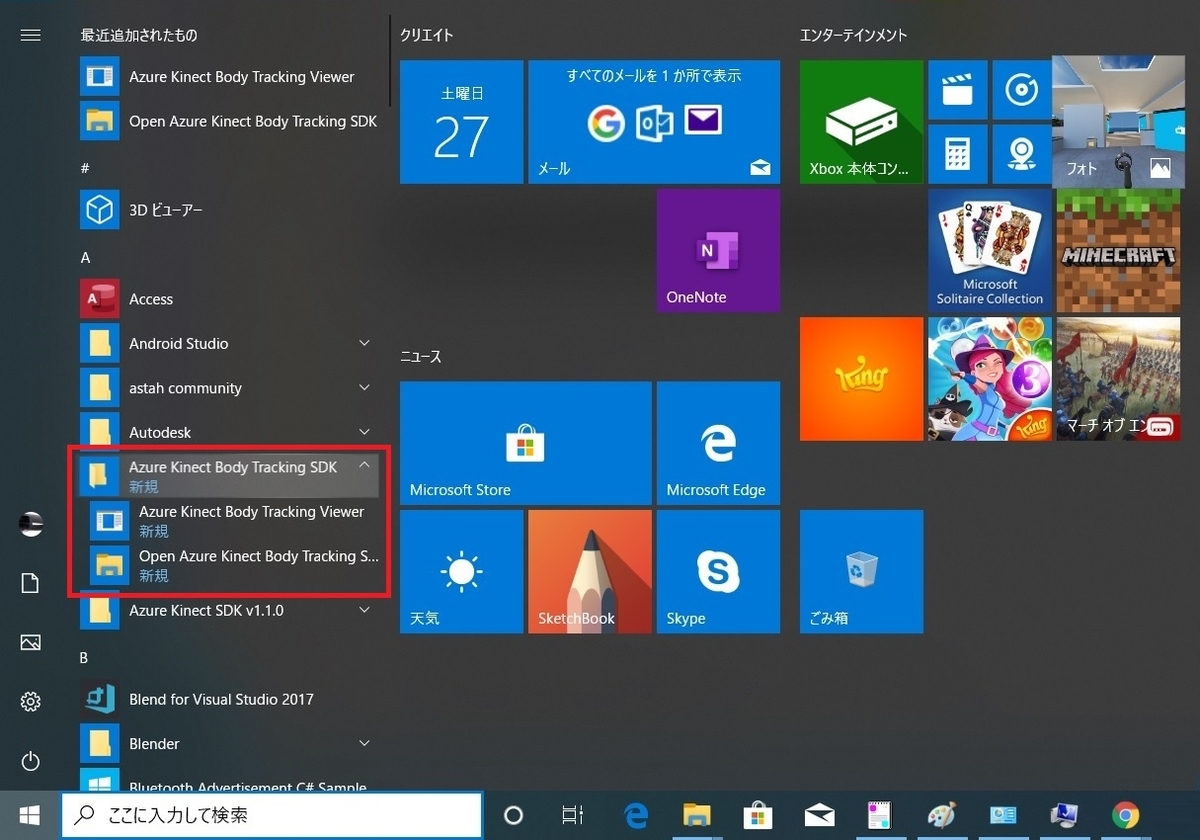Open the メール mail tile

click(654, 122)
